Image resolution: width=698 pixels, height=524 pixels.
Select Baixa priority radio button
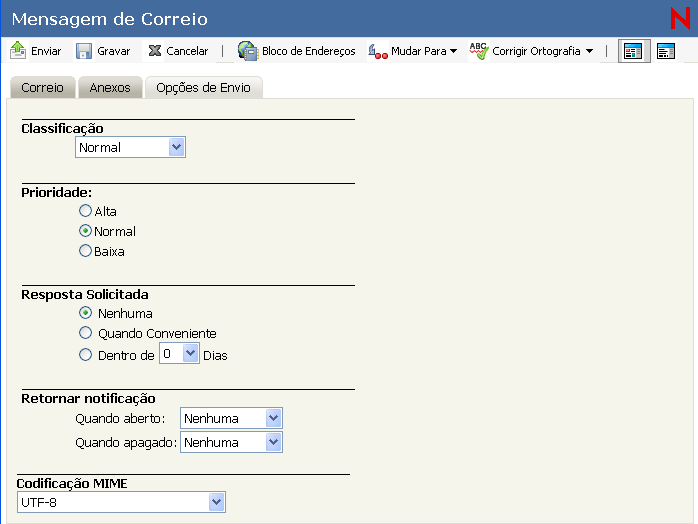[85, 251]
